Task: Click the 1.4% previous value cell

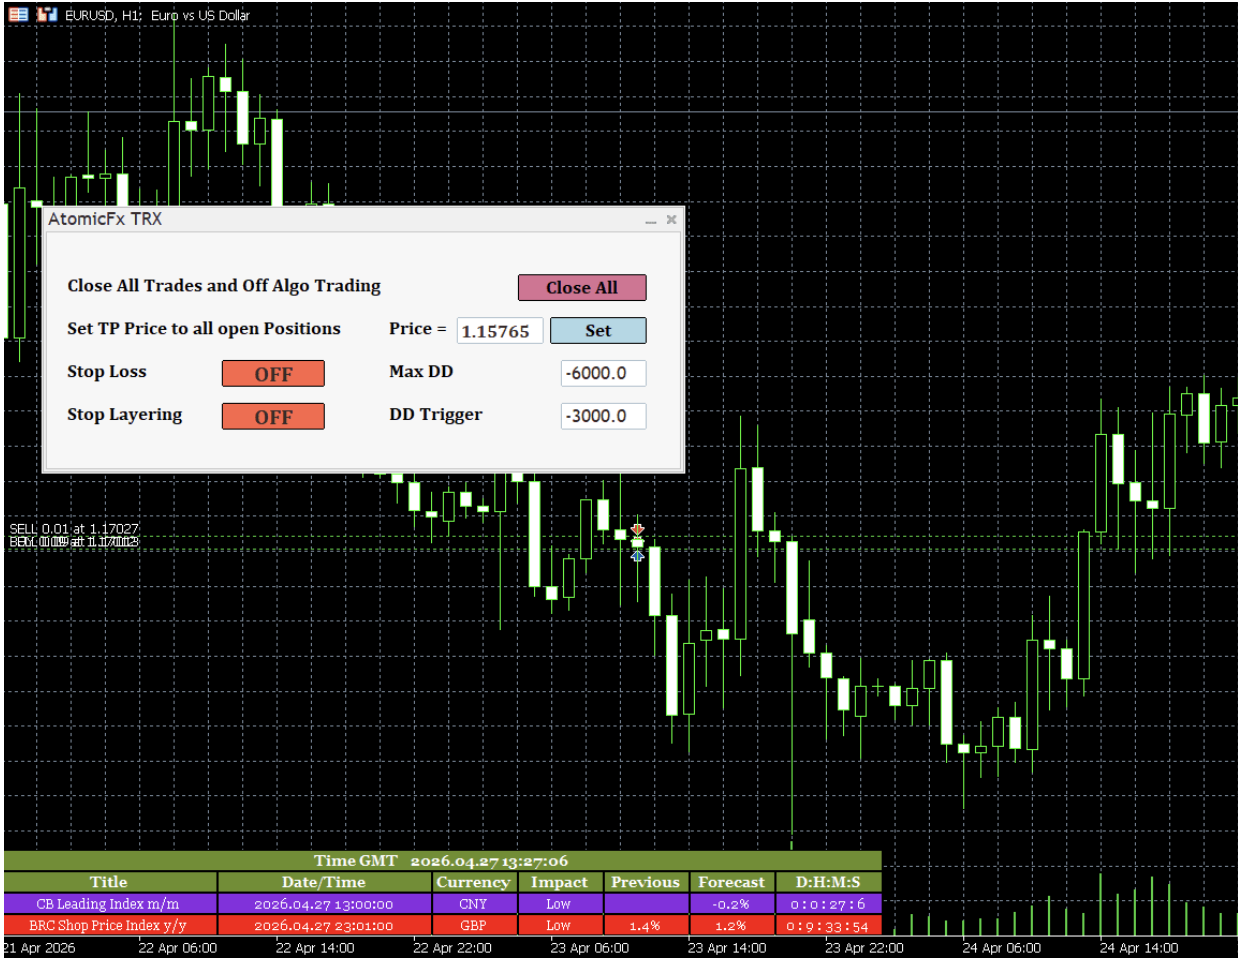Action: tap(645, 926)
